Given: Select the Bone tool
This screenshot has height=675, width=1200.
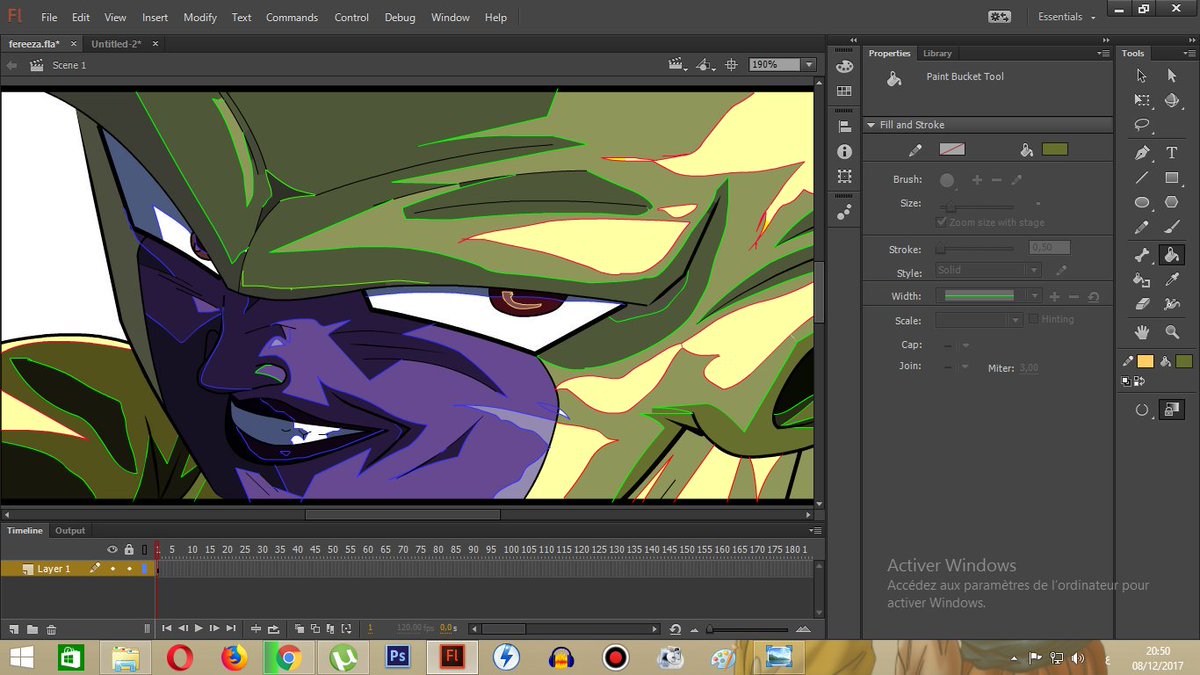Looking at the screenshot, I should click(1142, 256).
